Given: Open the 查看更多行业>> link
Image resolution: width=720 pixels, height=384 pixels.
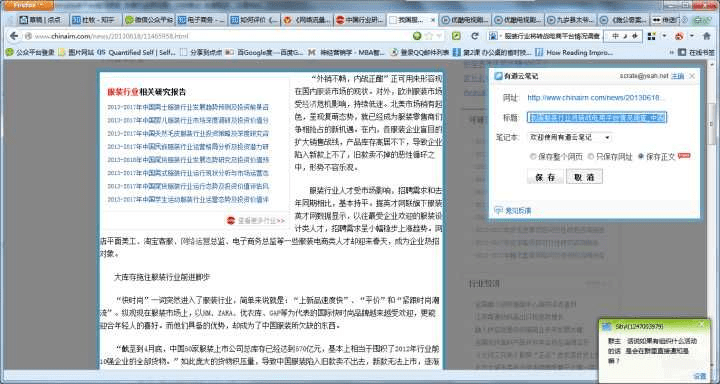Looking at the screenshot, I should (x=261, y=220).
